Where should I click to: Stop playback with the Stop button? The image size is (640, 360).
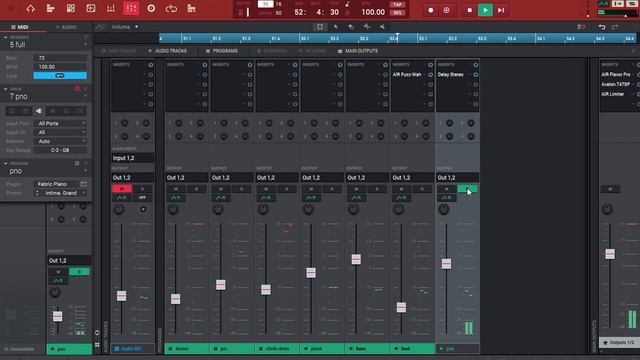469,10
